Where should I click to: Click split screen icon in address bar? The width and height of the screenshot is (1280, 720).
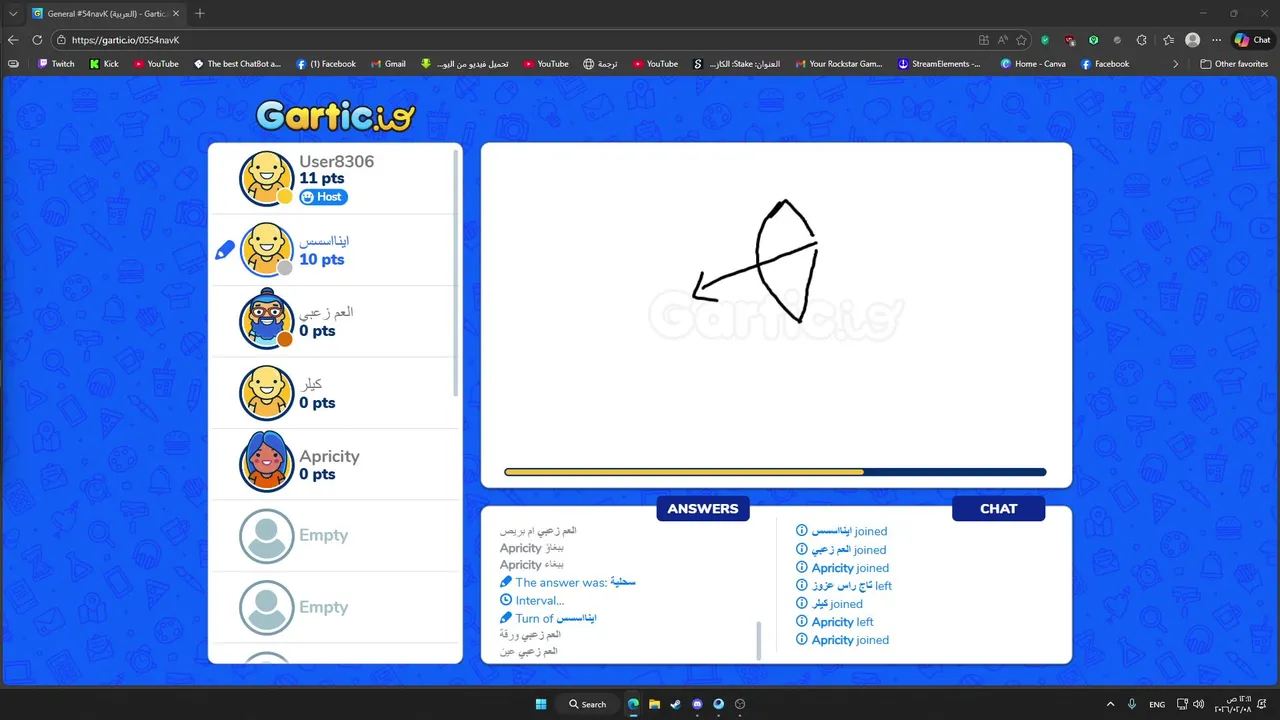984,40
